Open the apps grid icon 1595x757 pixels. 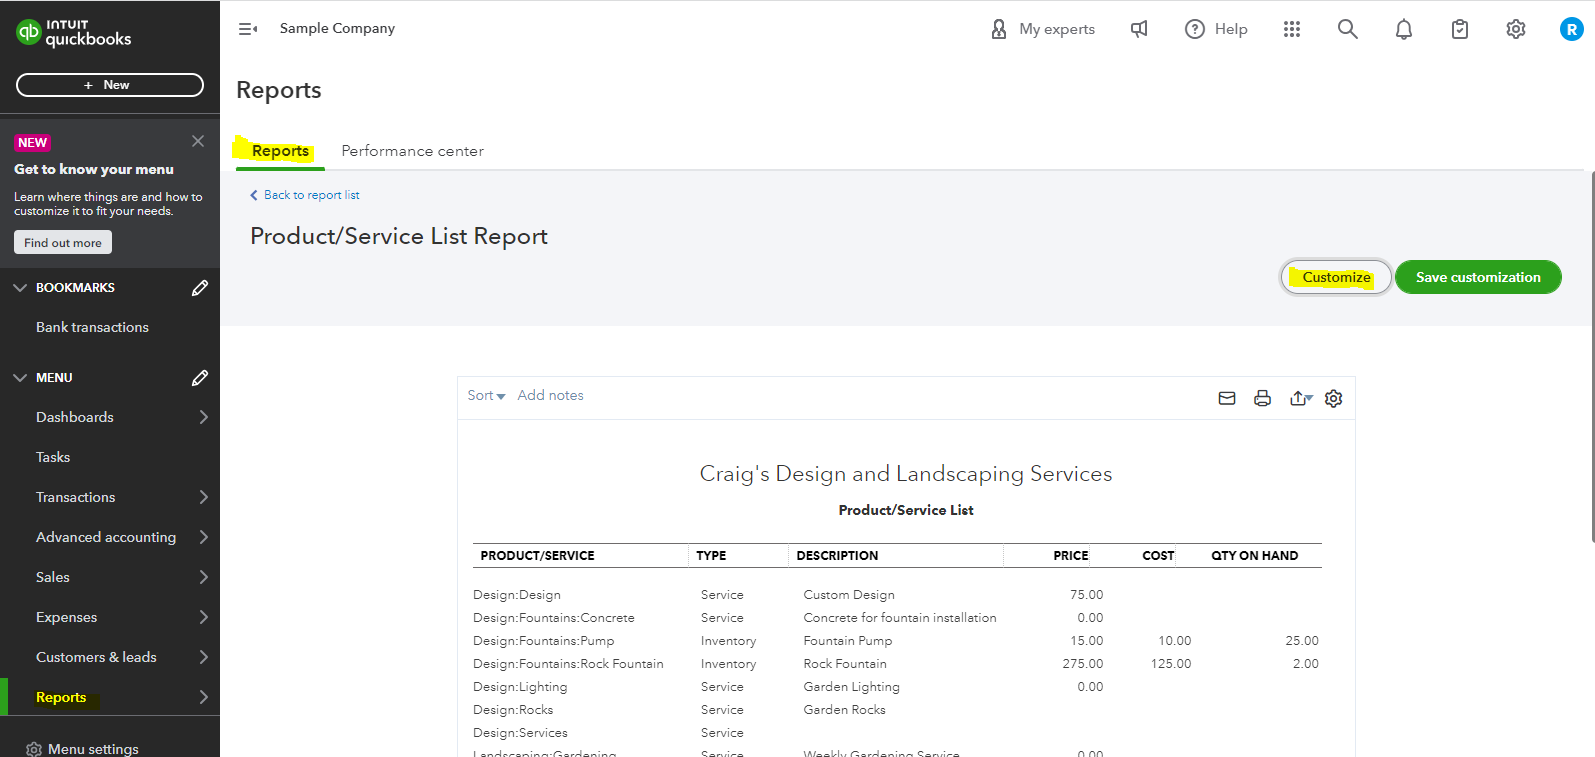pos(1292,29)
